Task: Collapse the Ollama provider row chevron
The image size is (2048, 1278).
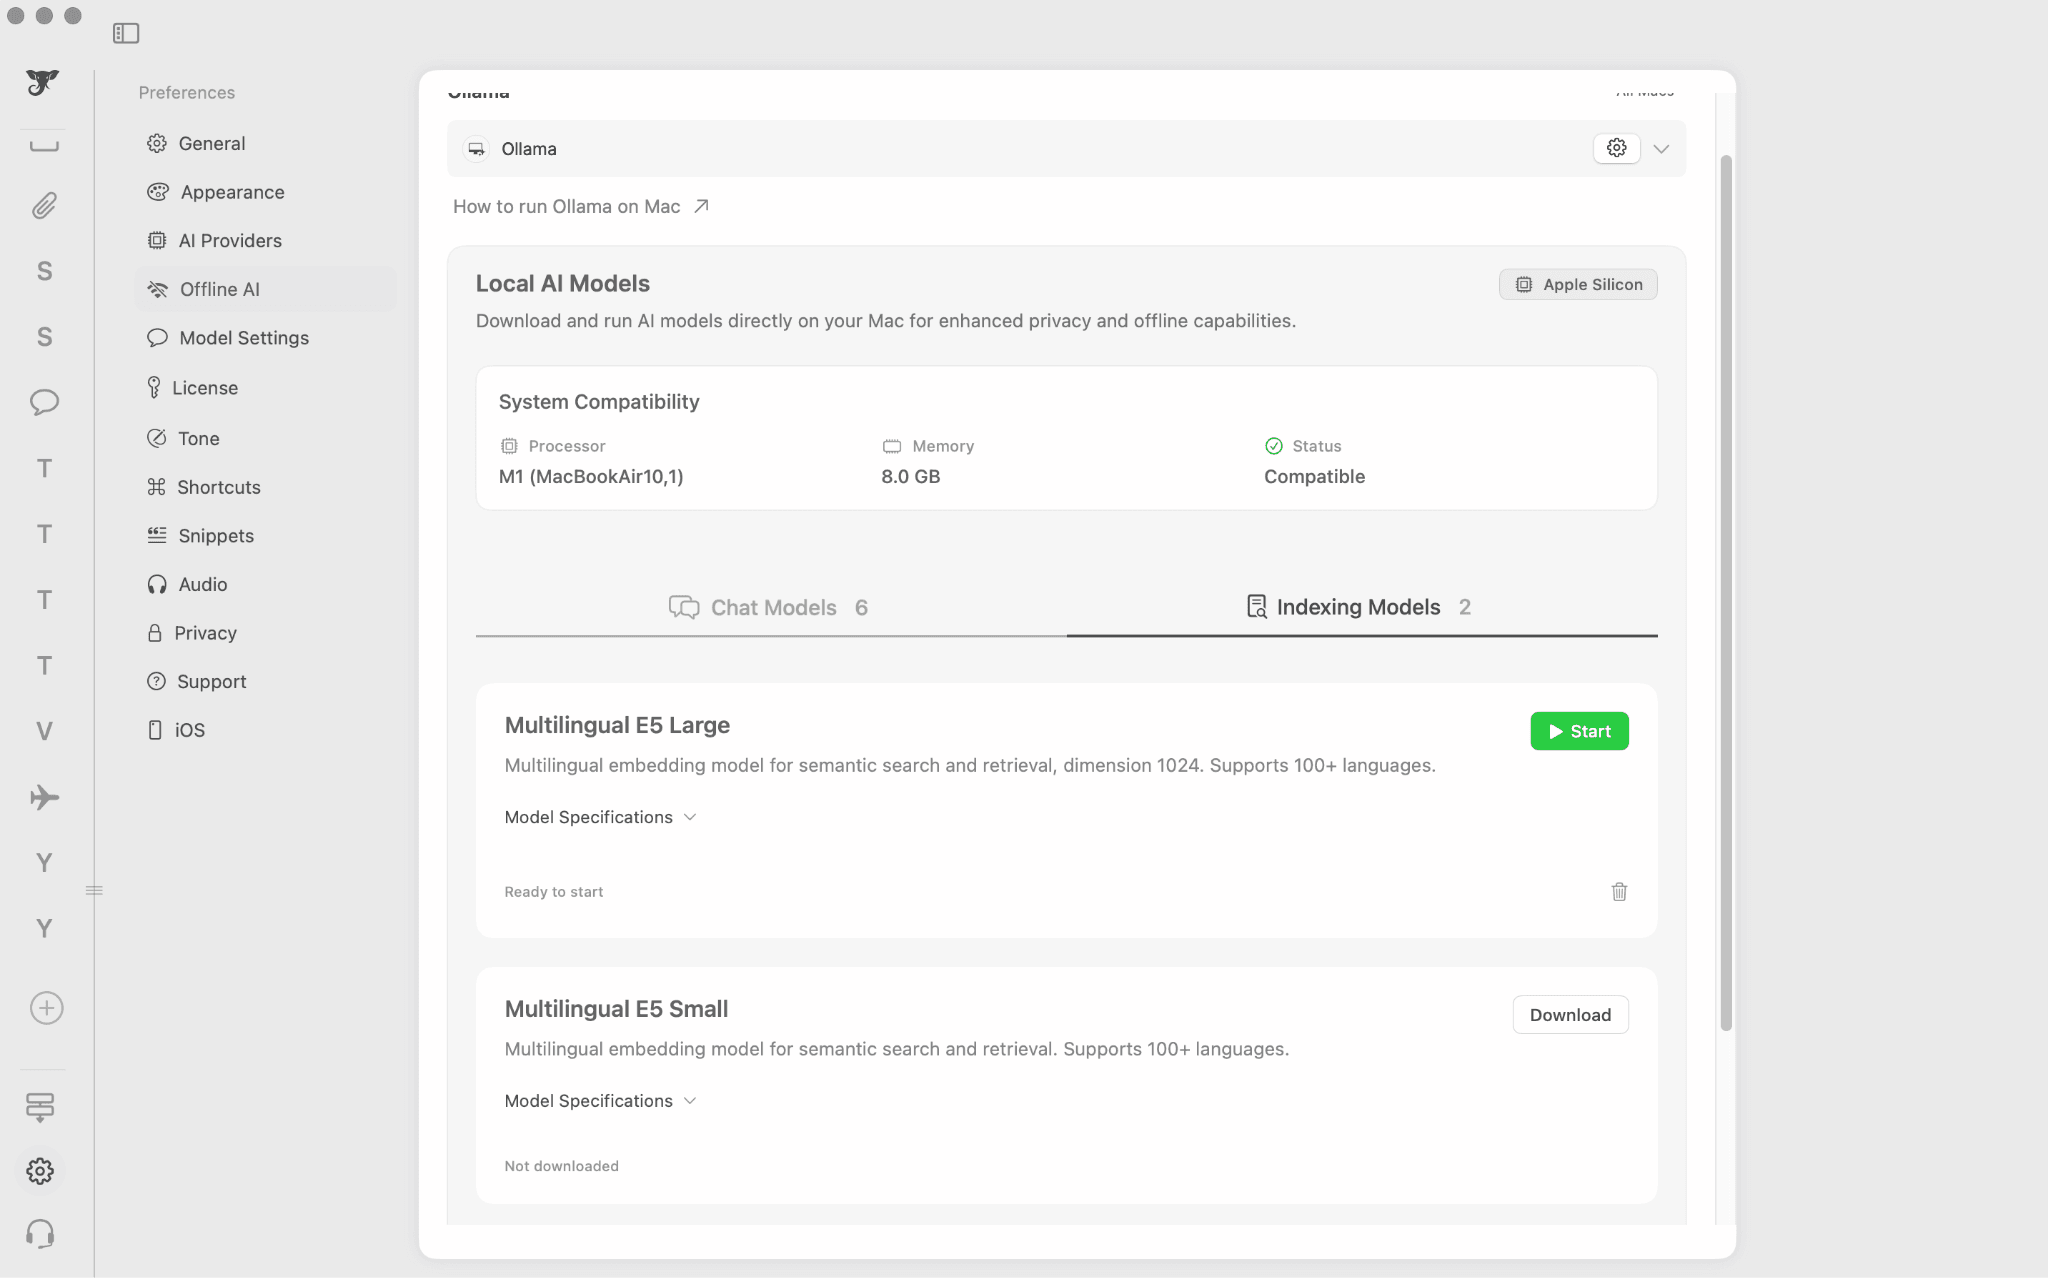Action: tap(1661, 148)
